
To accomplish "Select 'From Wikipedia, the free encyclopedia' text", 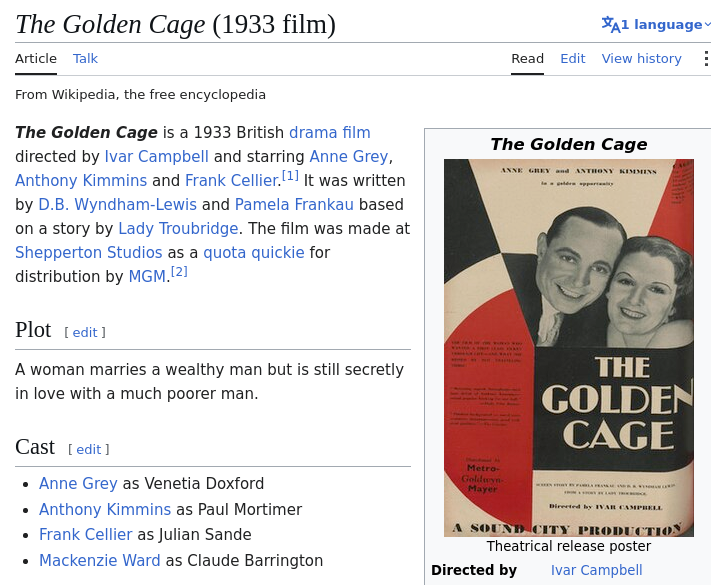I will click(140, 95).
